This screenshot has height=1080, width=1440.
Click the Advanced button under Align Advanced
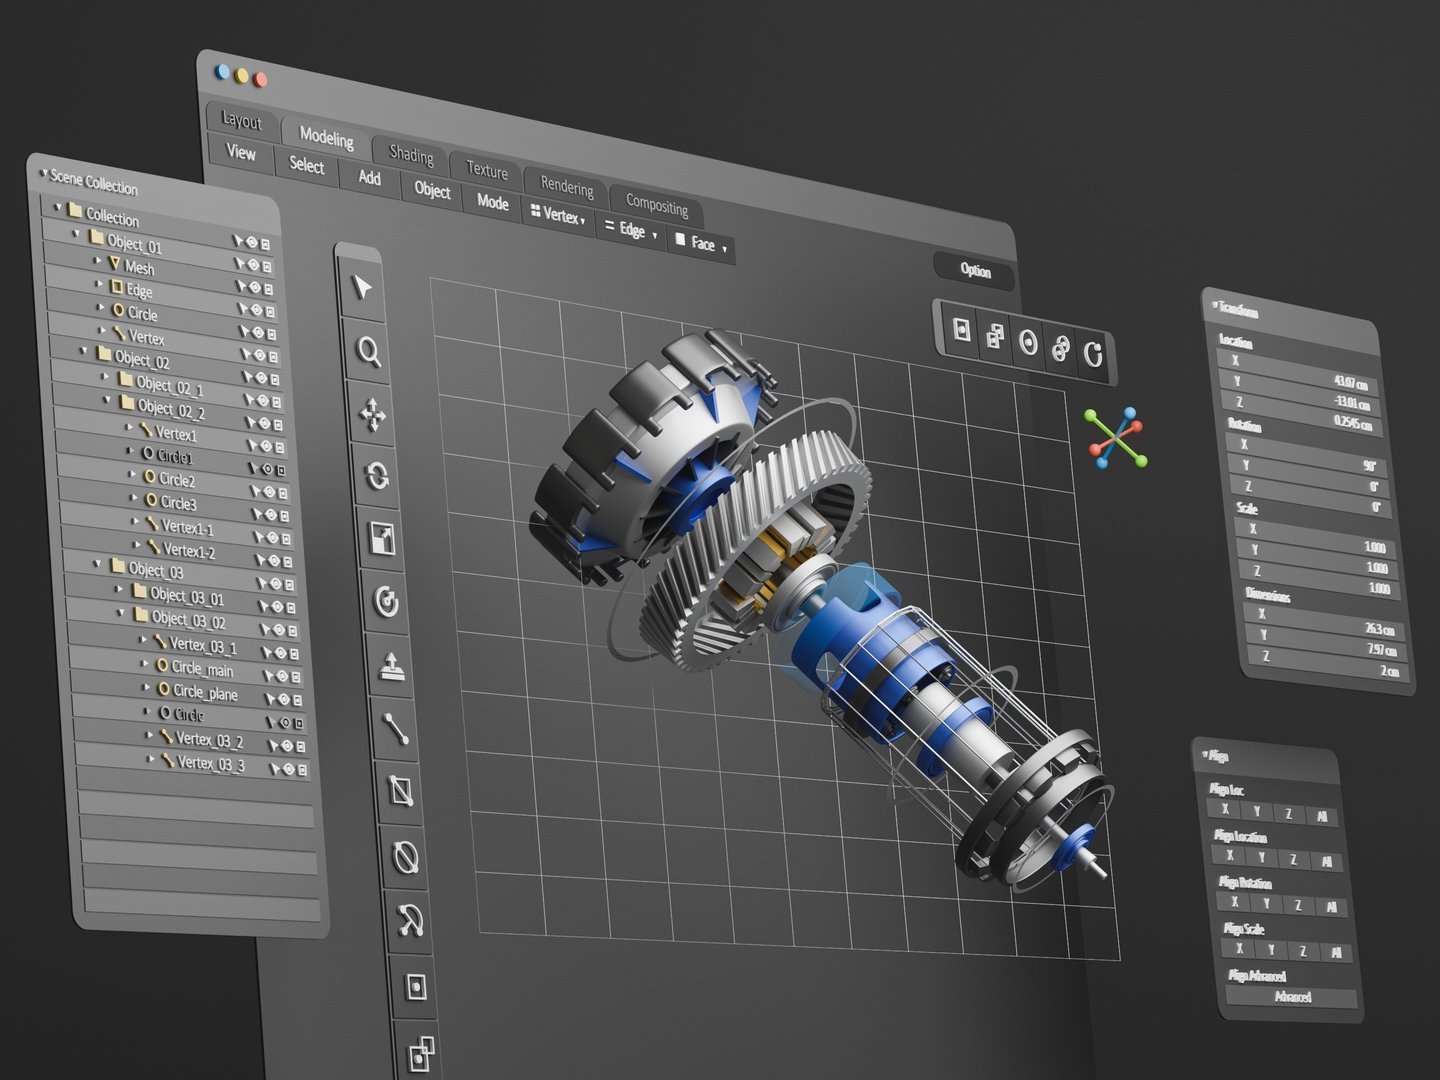[x=1292, y=997]
